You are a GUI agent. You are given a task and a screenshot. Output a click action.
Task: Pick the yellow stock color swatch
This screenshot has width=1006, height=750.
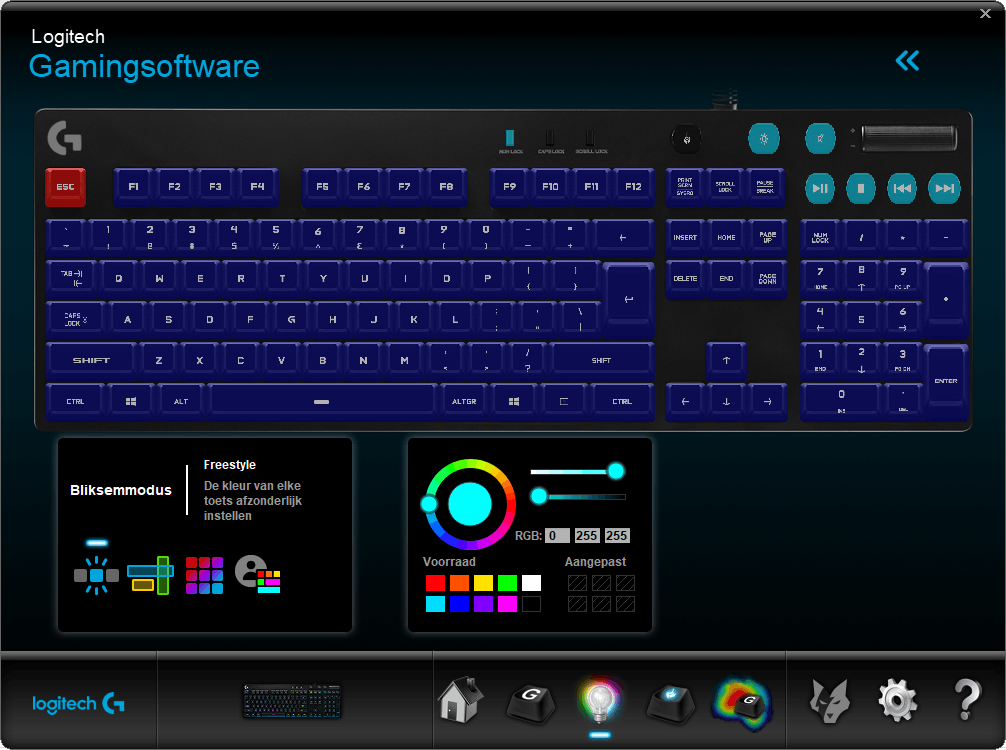483,583
